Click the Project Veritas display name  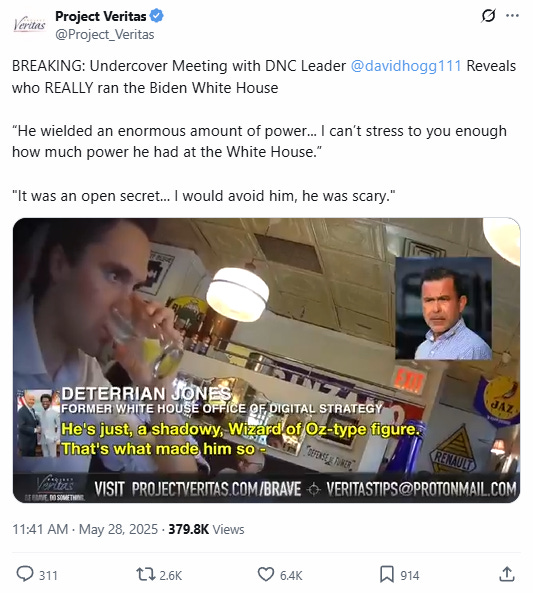(x=101, y=16)
